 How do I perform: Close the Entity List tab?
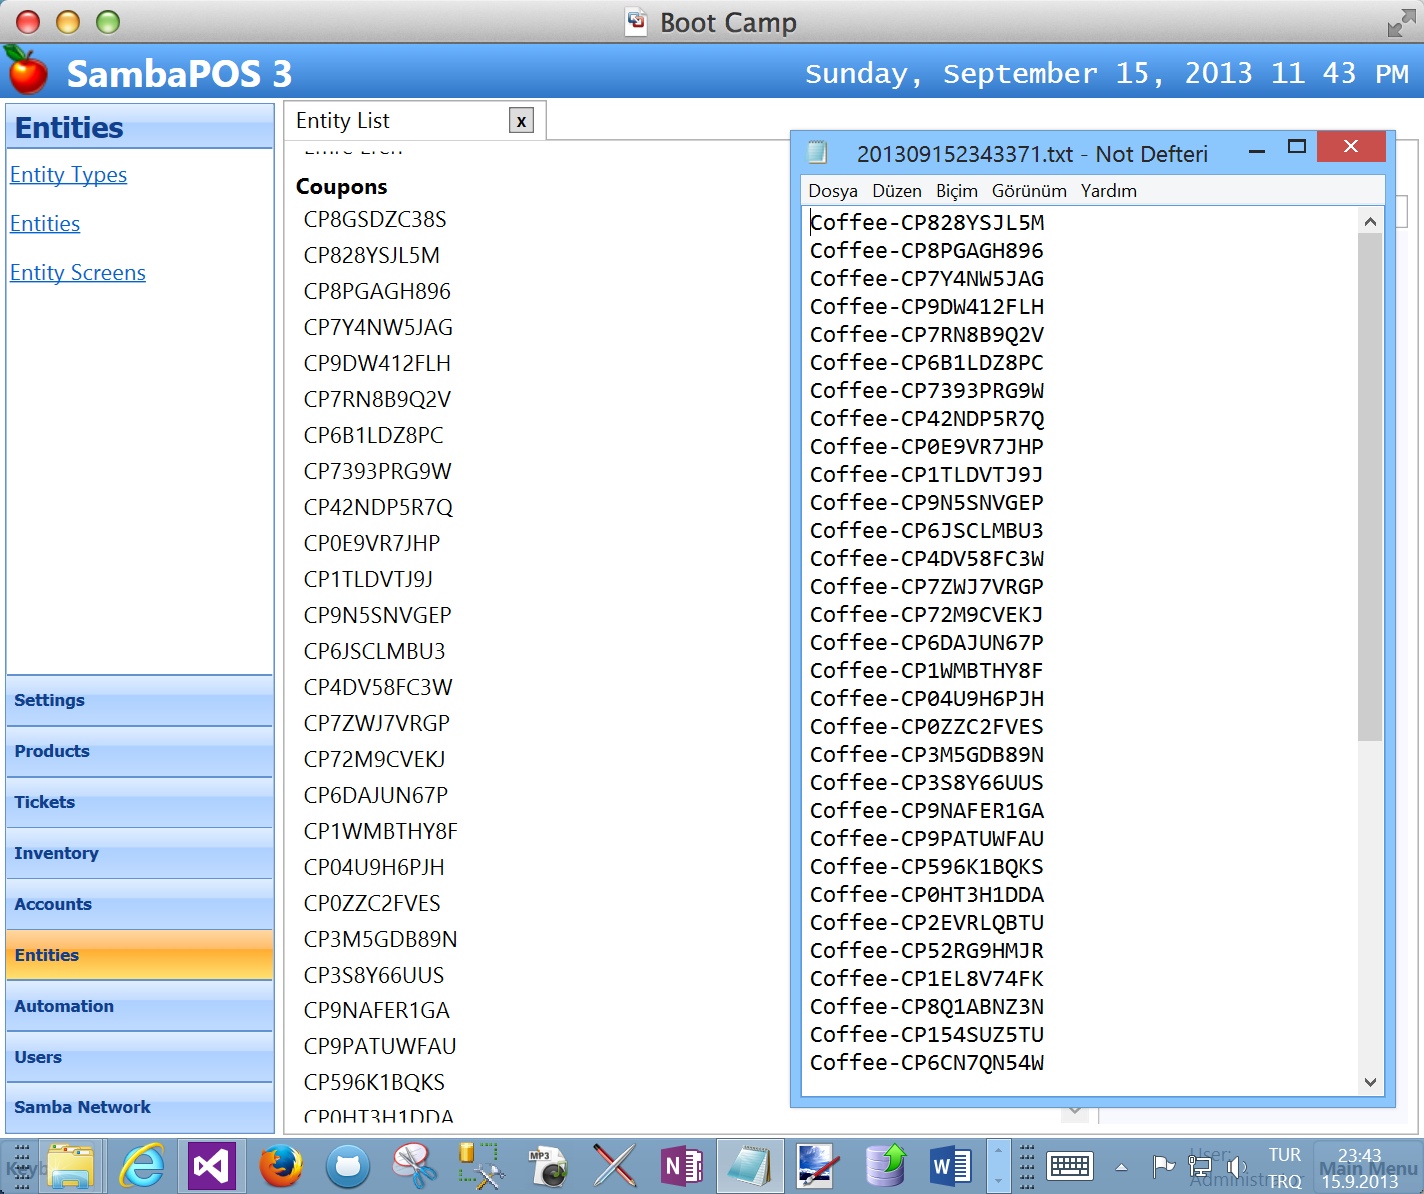(x=521, y=121)
